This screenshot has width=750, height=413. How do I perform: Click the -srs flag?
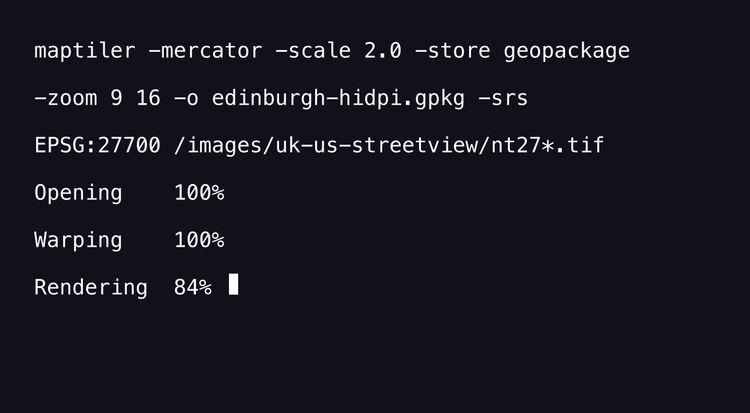tap(503, 98)
